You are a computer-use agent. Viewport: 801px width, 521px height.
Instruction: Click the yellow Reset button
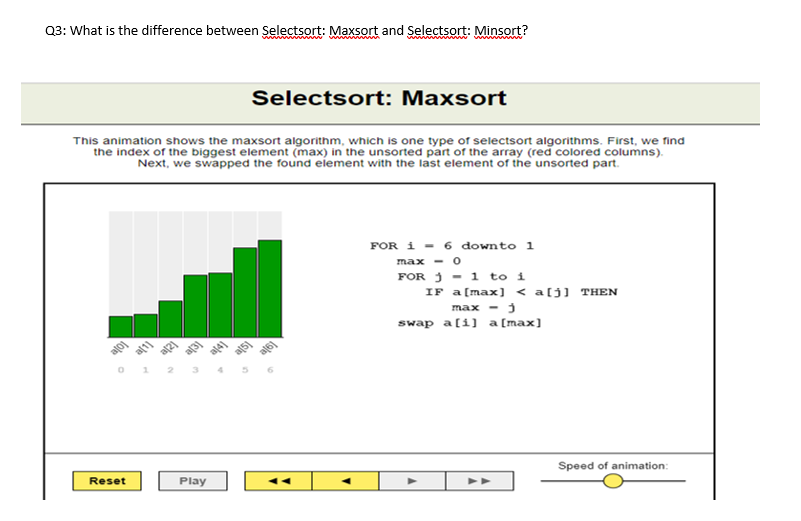(x=107, y=481)
